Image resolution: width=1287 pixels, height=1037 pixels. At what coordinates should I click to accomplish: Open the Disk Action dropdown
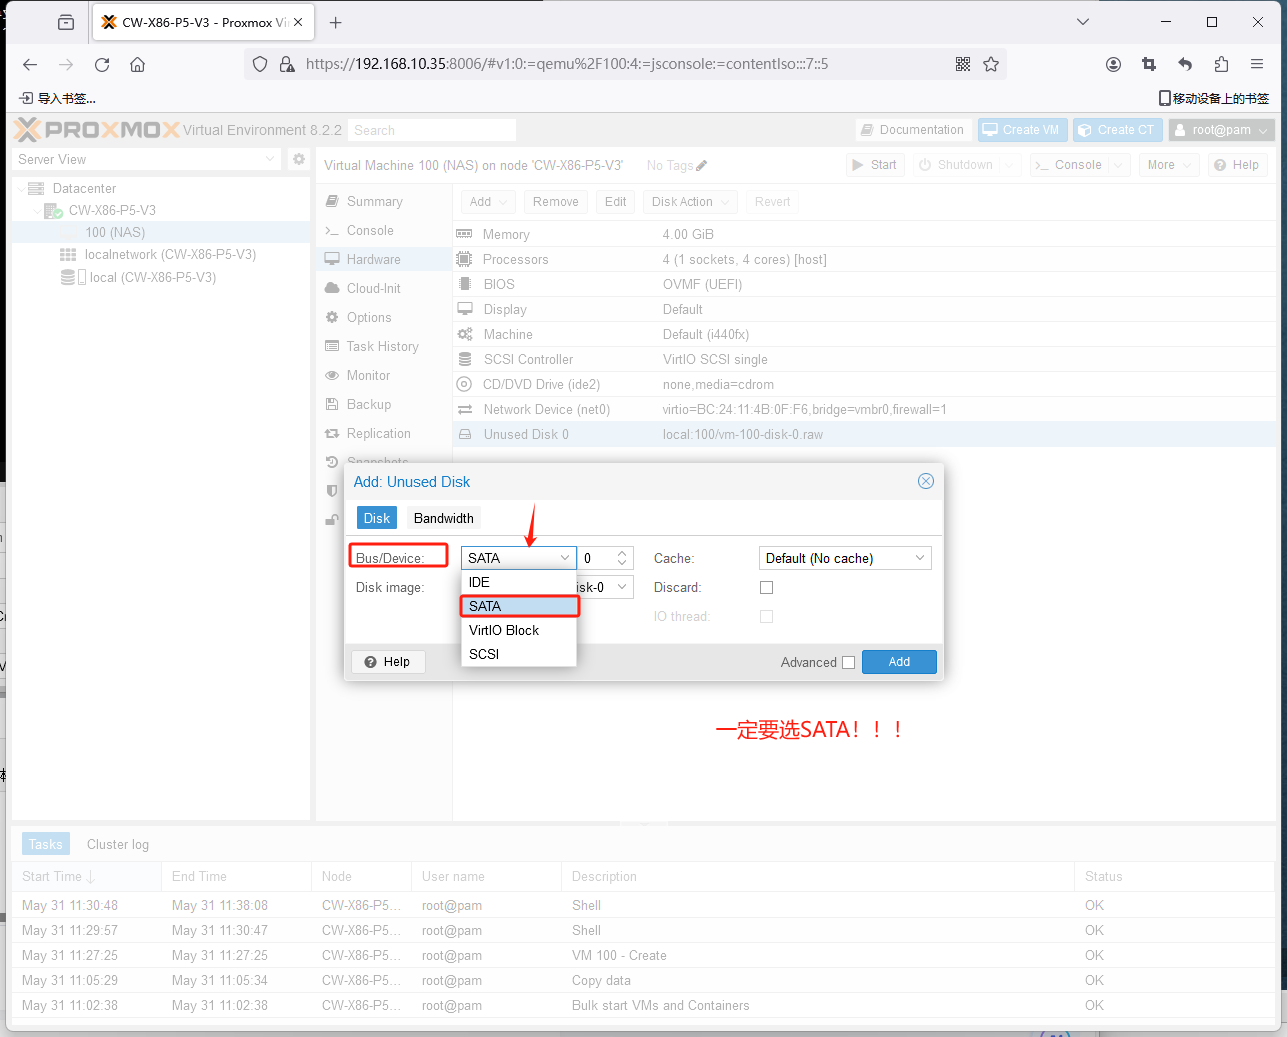point(691,201)
